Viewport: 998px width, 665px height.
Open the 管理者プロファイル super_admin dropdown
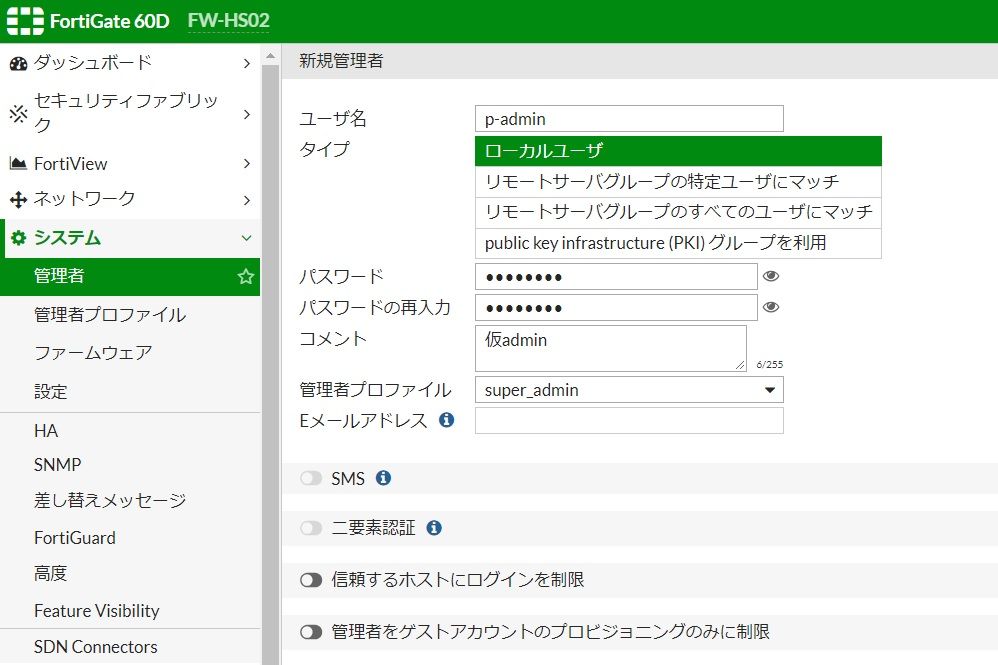click(629, 389)
